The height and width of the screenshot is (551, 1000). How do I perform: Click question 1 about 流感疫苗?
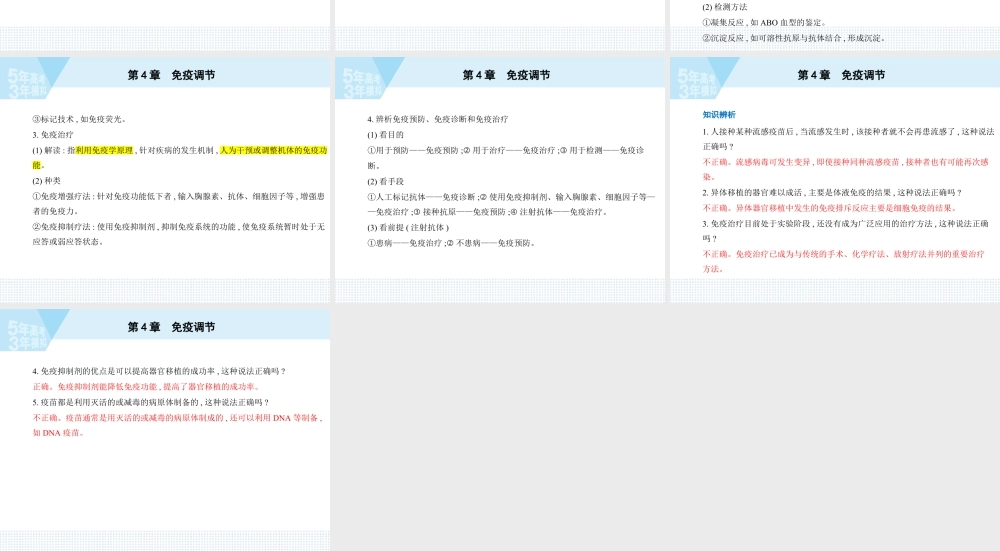848,139
